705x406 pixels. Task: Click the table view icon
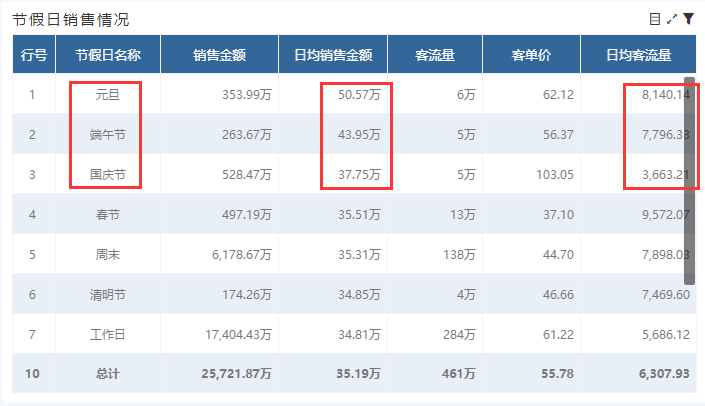(x=655, y=19)
